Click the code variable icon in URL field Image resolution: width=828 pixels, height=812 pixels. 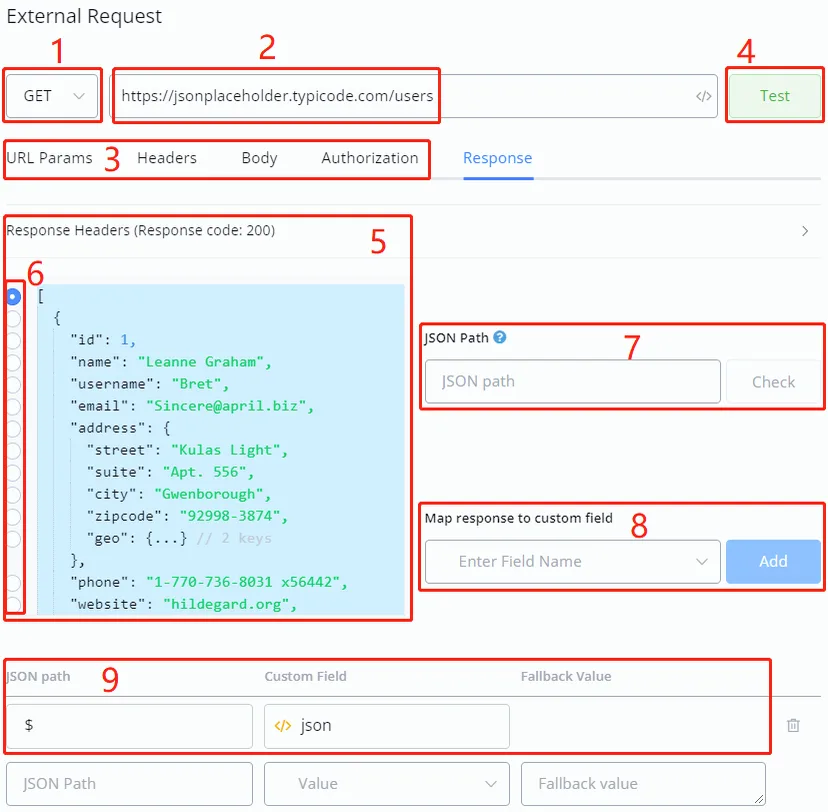pyautogui.click(x=703, y=96)
